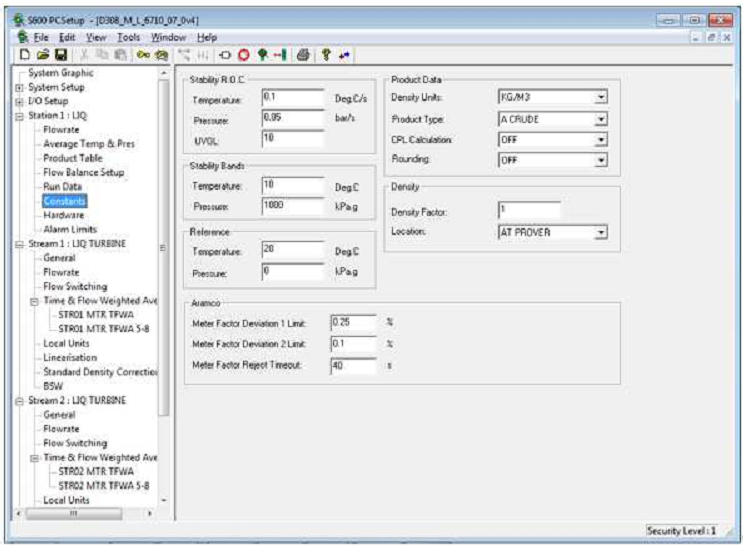
Task: Click the UVOL input field
Action: [x=293, y=138]
